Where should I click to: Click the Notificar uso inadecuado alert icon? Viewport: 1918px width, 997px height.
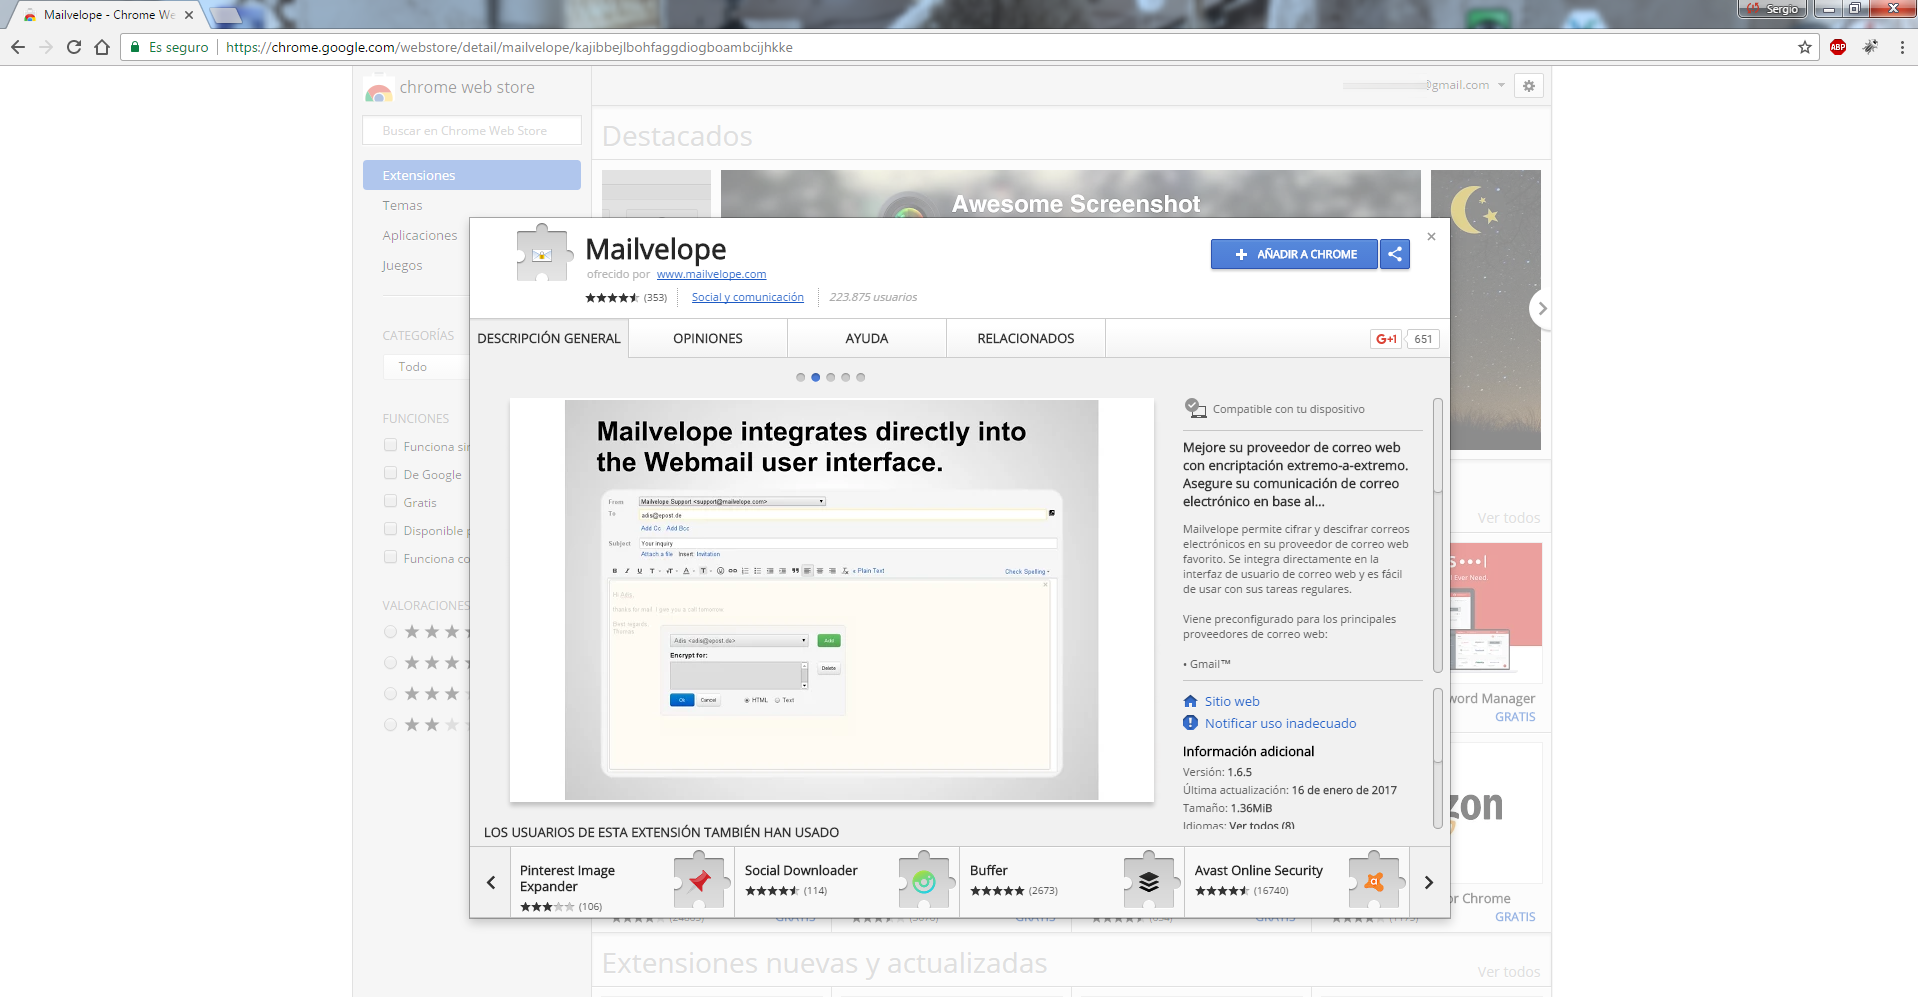tap(1190, 723)
